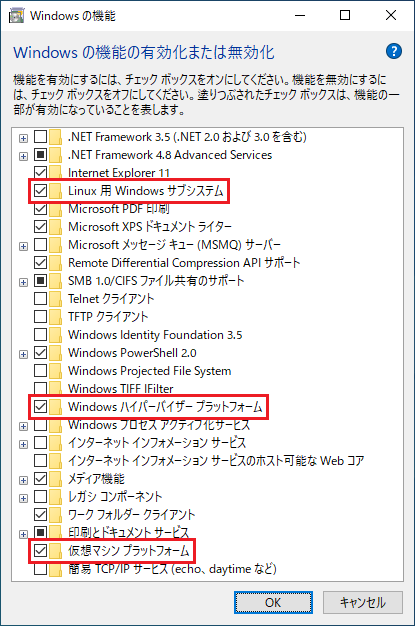Select the Windows PowerShell 2.0 label

132,353
